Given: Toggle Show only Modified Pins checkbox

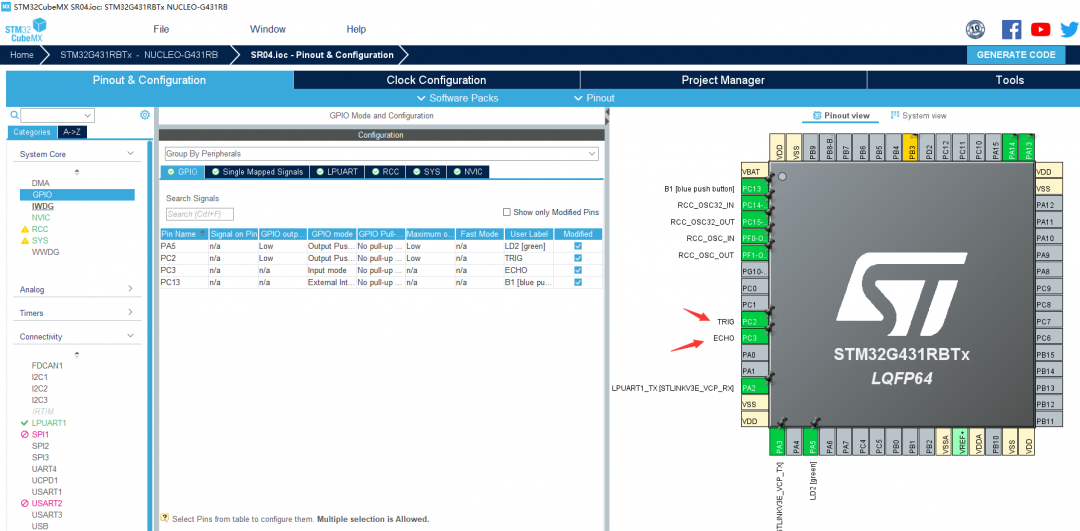Looking at the screenshot, I should (507, 212).
